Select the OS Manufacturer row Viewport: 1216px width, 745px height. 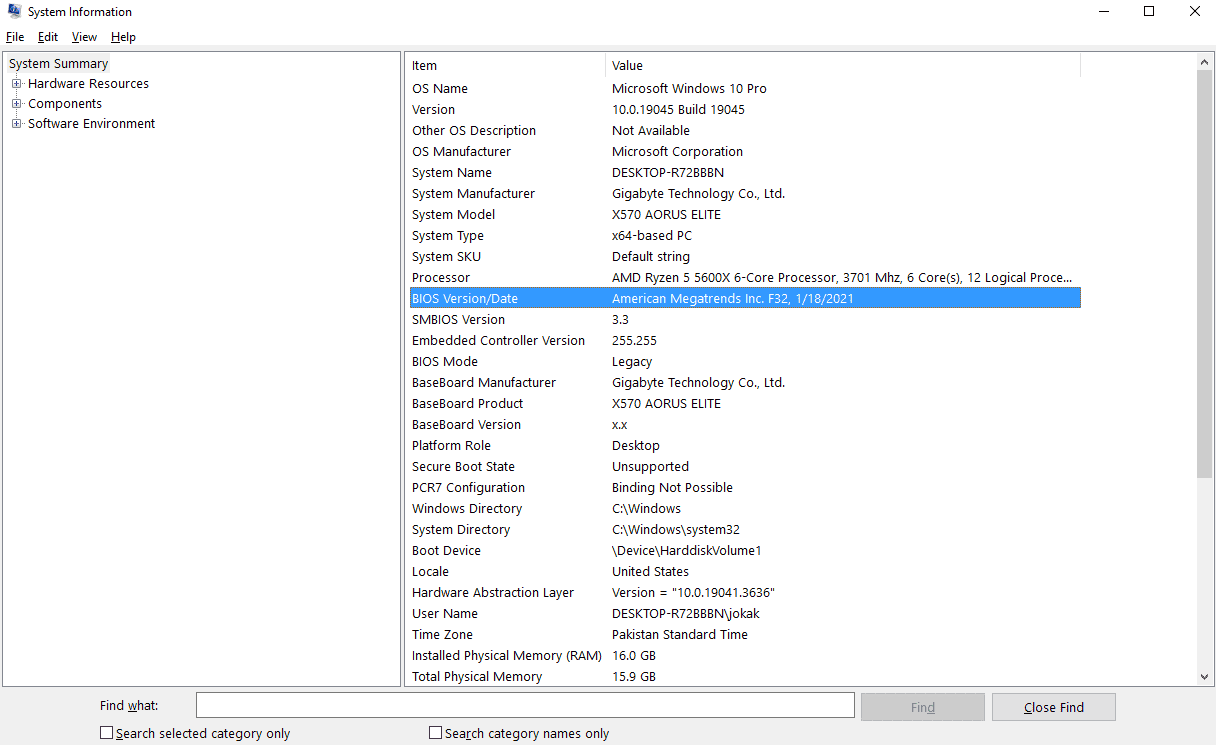coord(744,151)
